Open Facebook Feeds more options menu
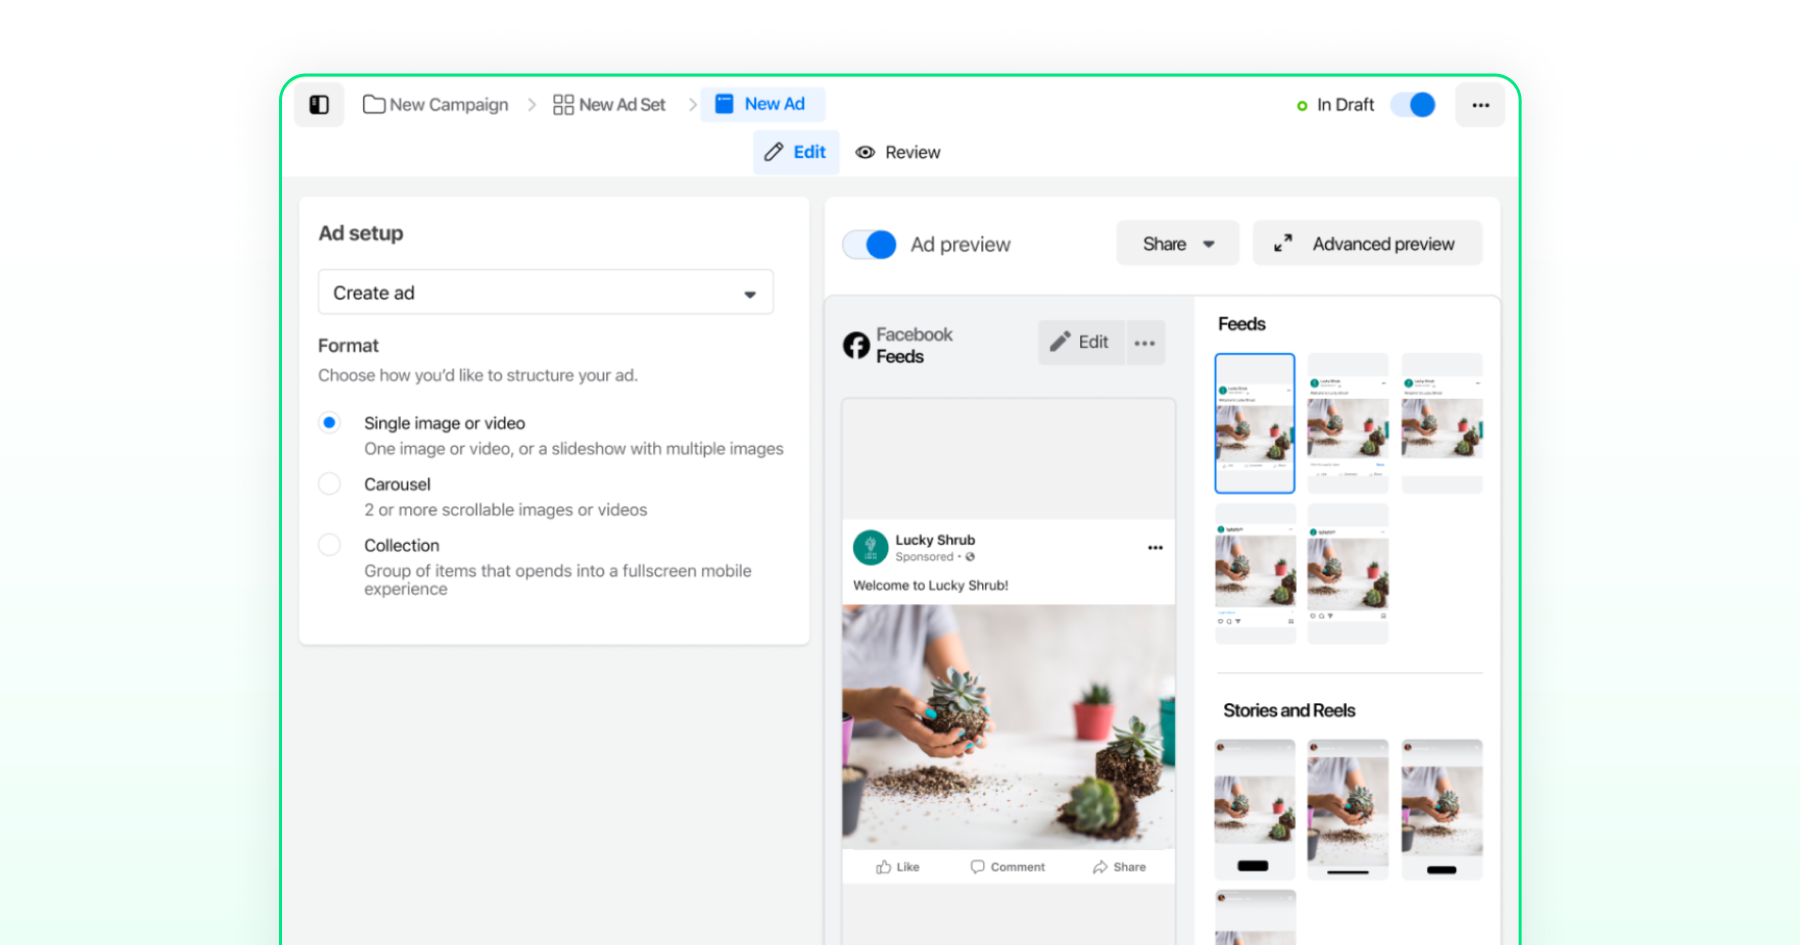The height and width of the screenshot is (945, 1800). [1145, 342]
